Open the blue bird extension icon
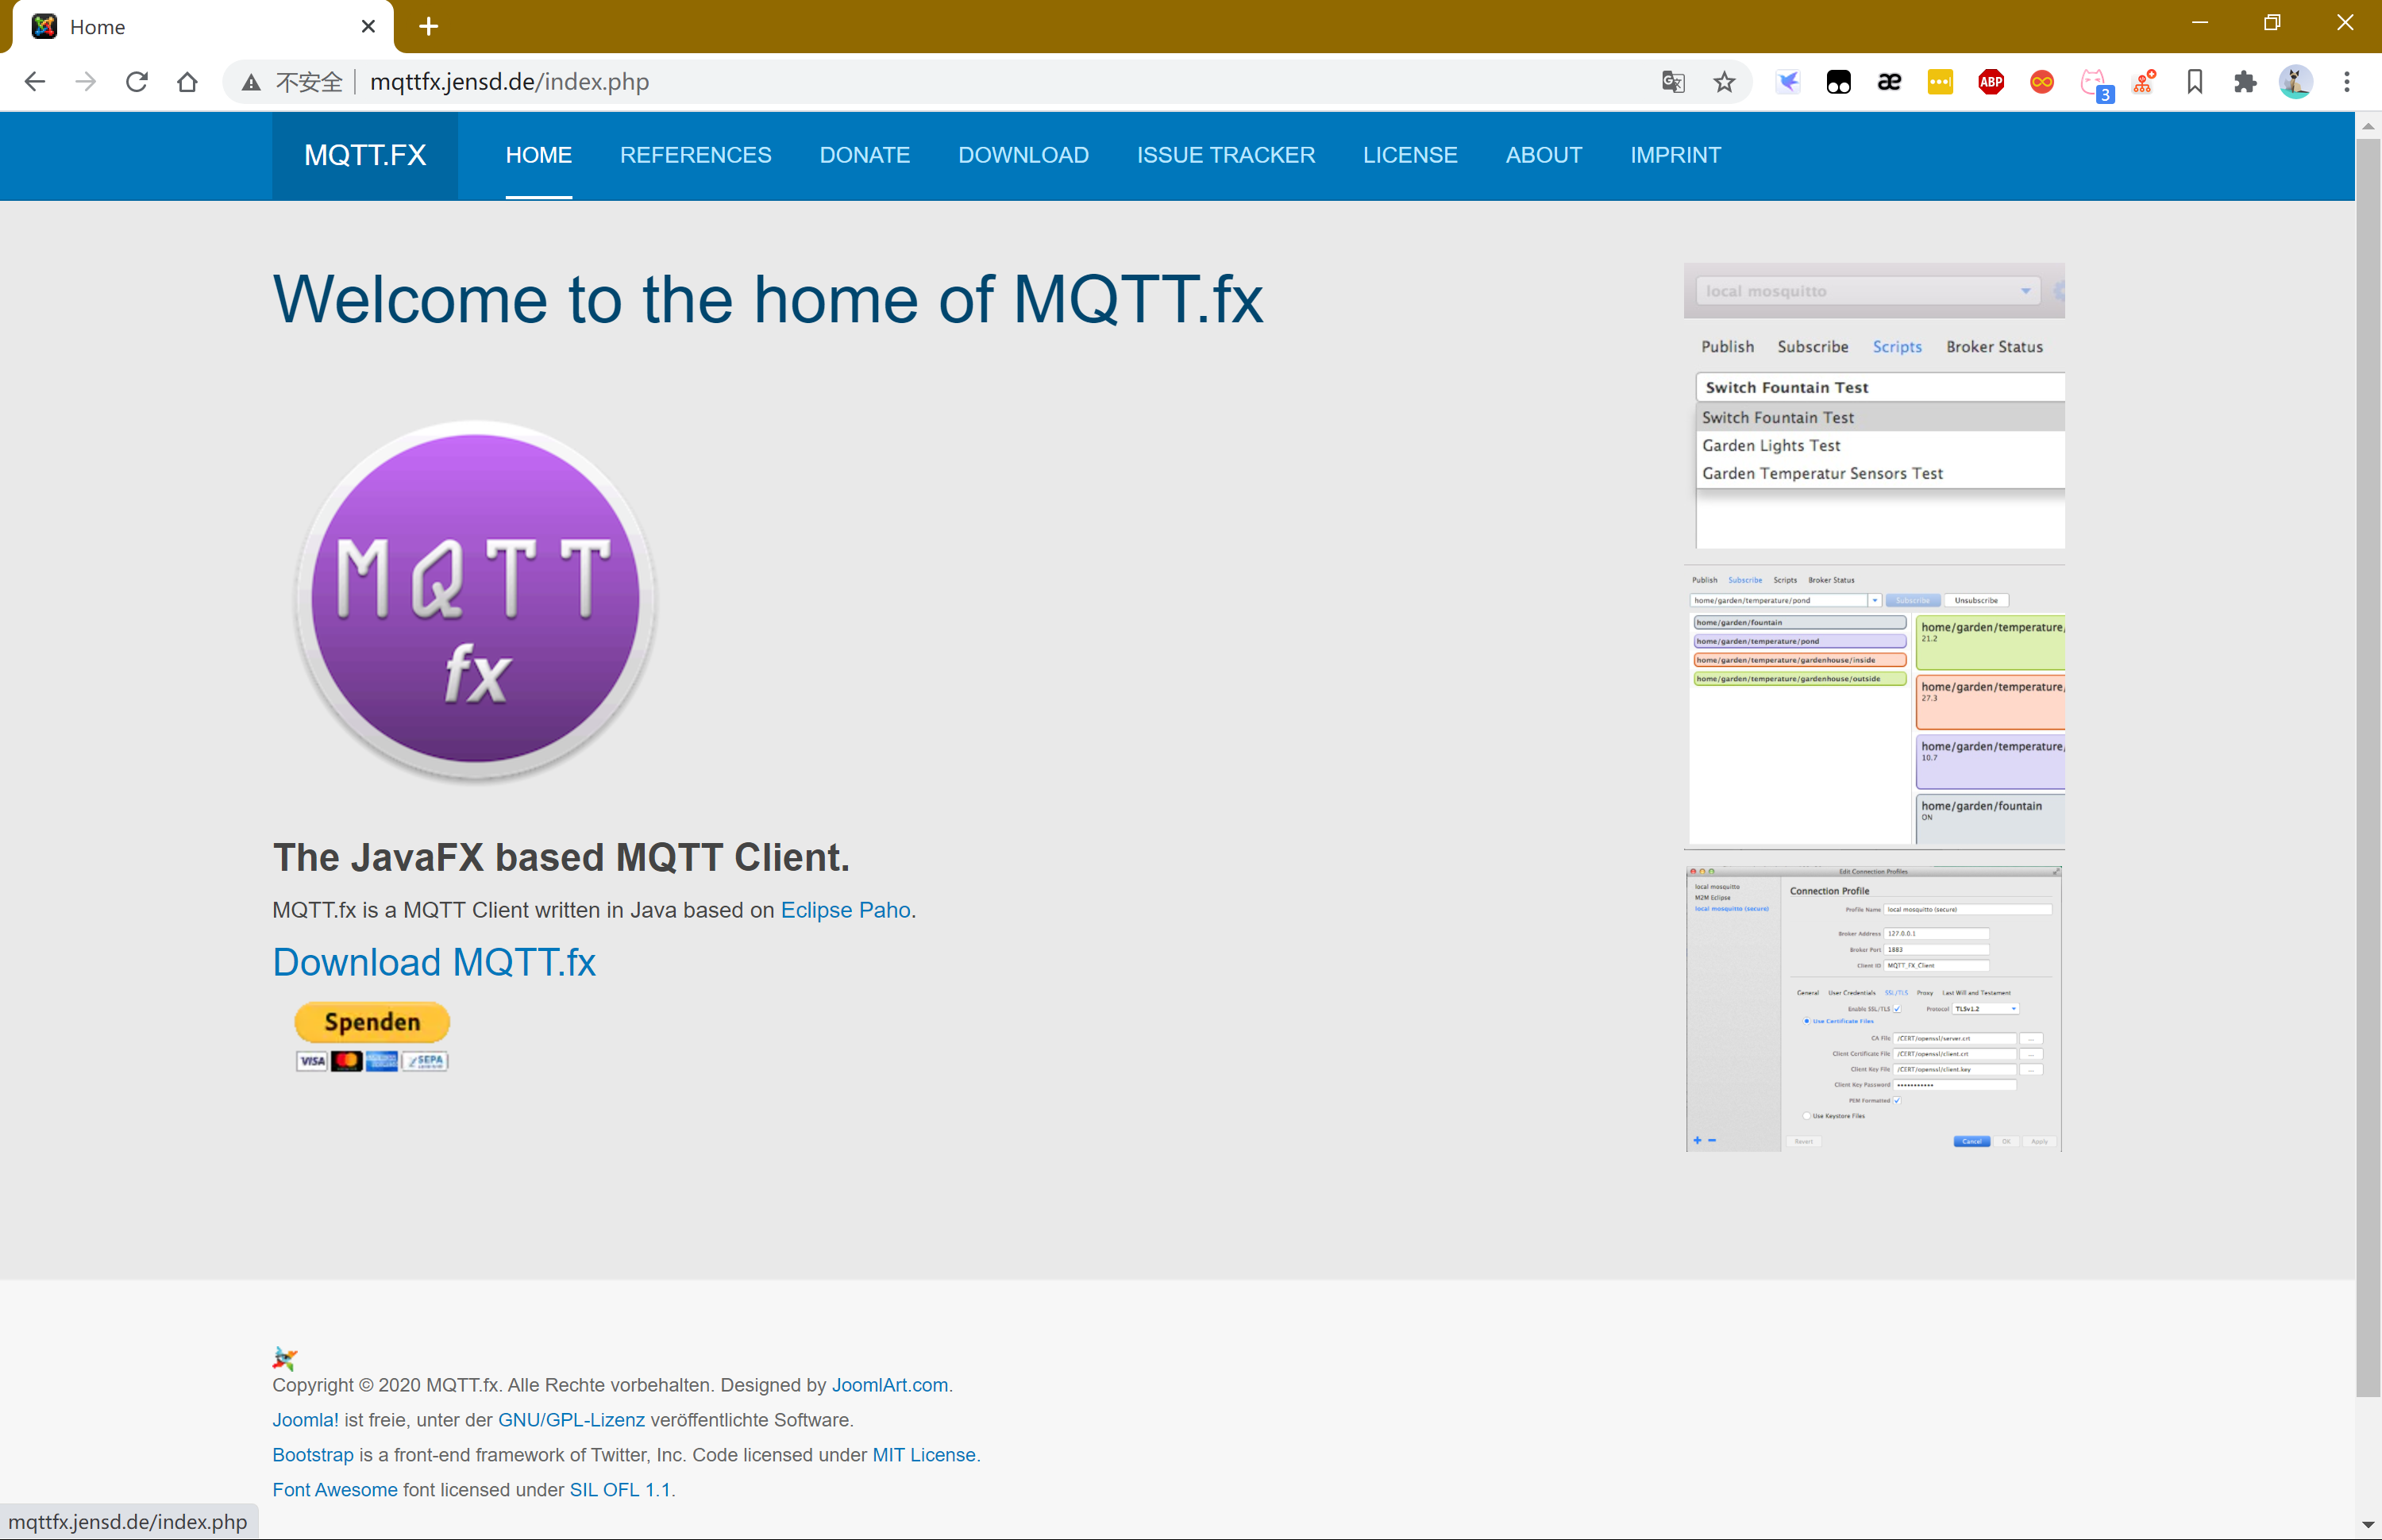The width and height of the screenshot is (2382, 1540). [1788, 82]
